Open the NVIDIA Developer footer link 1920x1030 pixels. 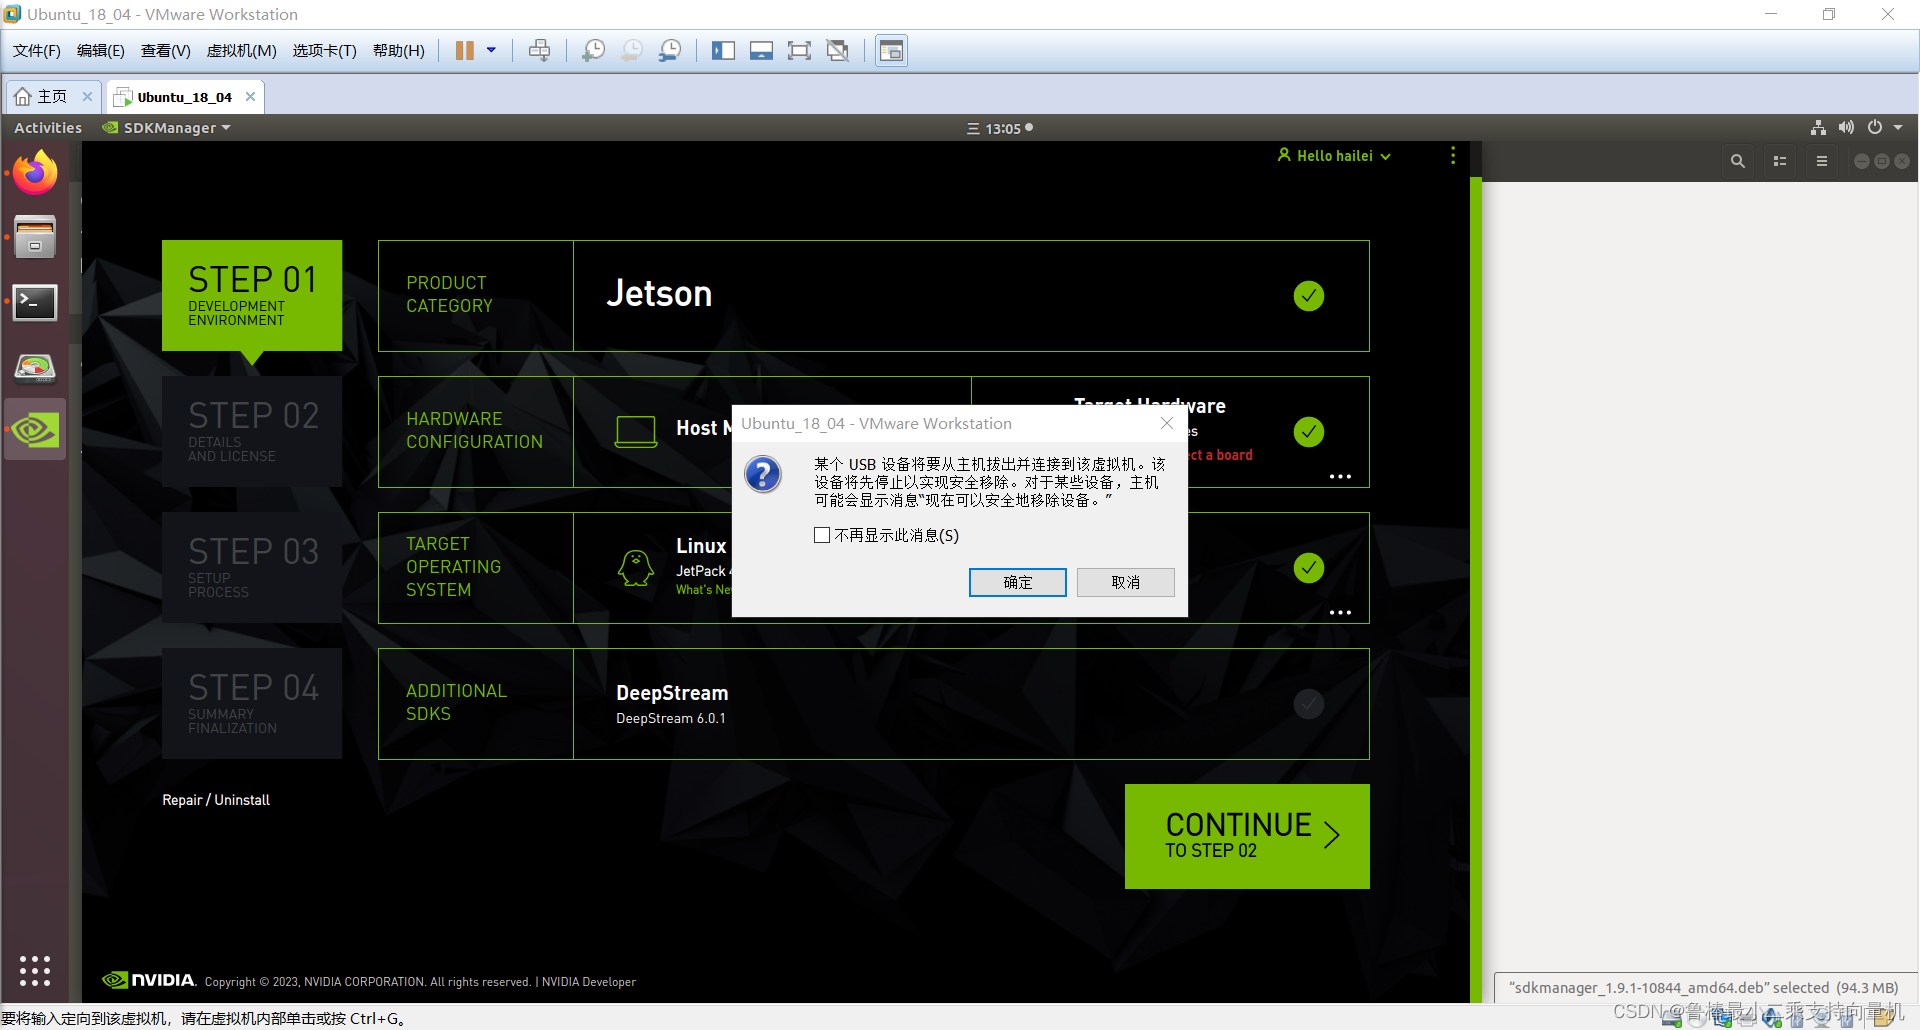coord(589,982)
